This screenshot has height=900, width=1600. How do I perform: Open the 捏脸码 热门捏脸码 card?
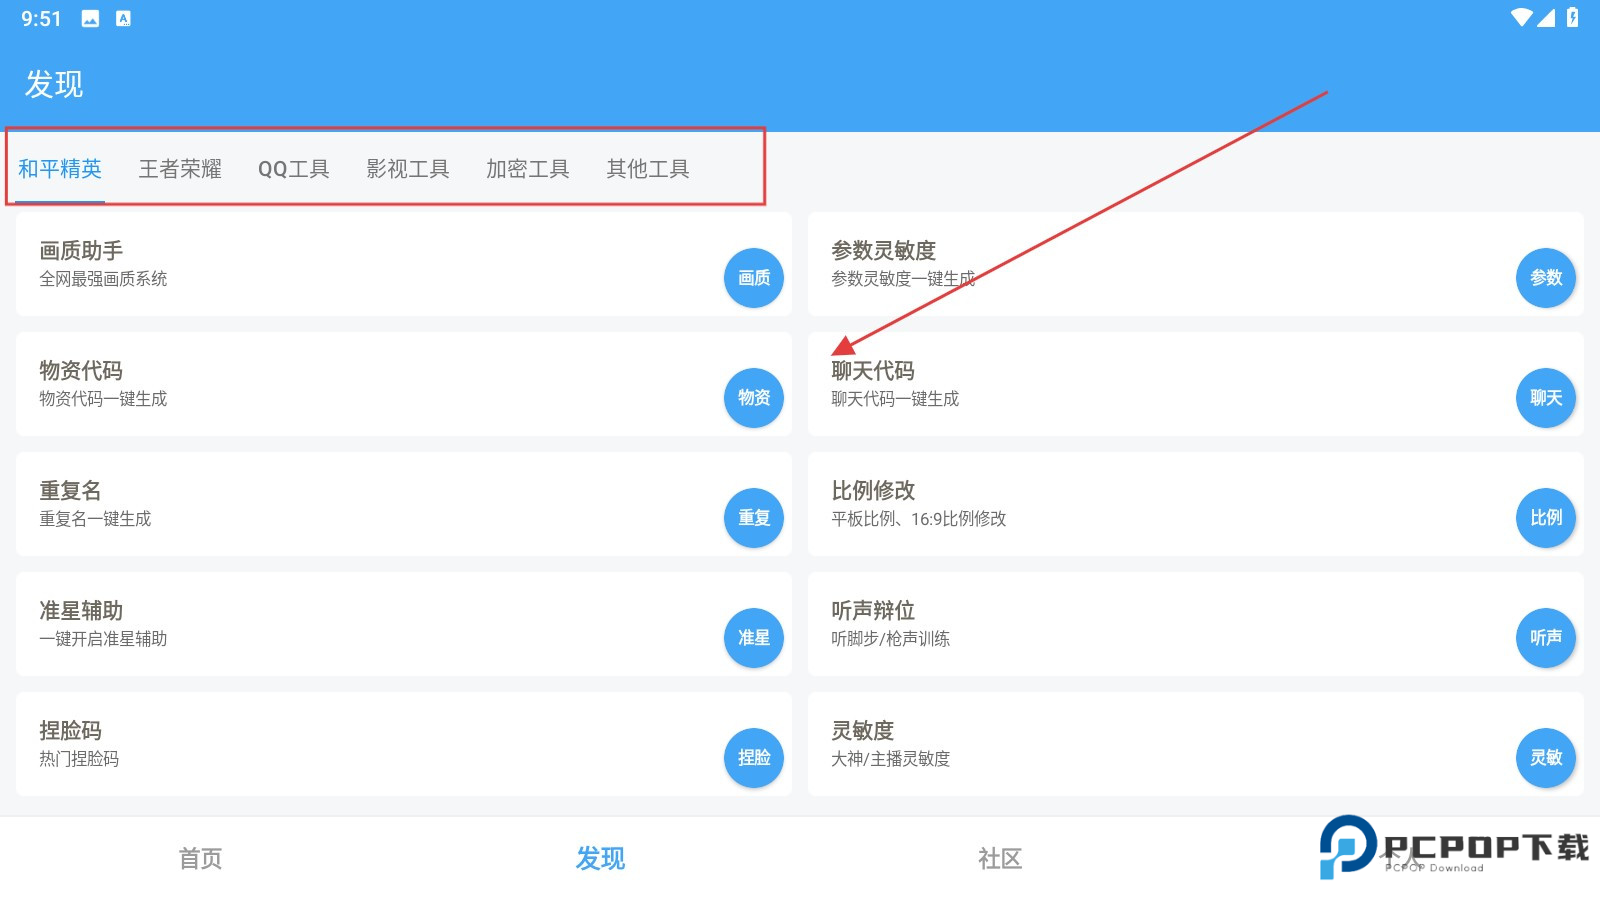350,743
